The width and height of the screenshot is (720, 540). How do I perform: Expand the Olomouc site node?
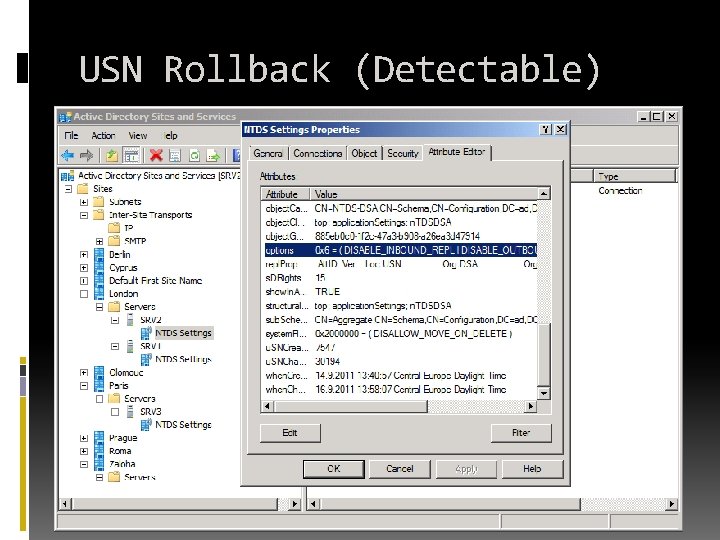pyautogui.click(x=84, y=372)
